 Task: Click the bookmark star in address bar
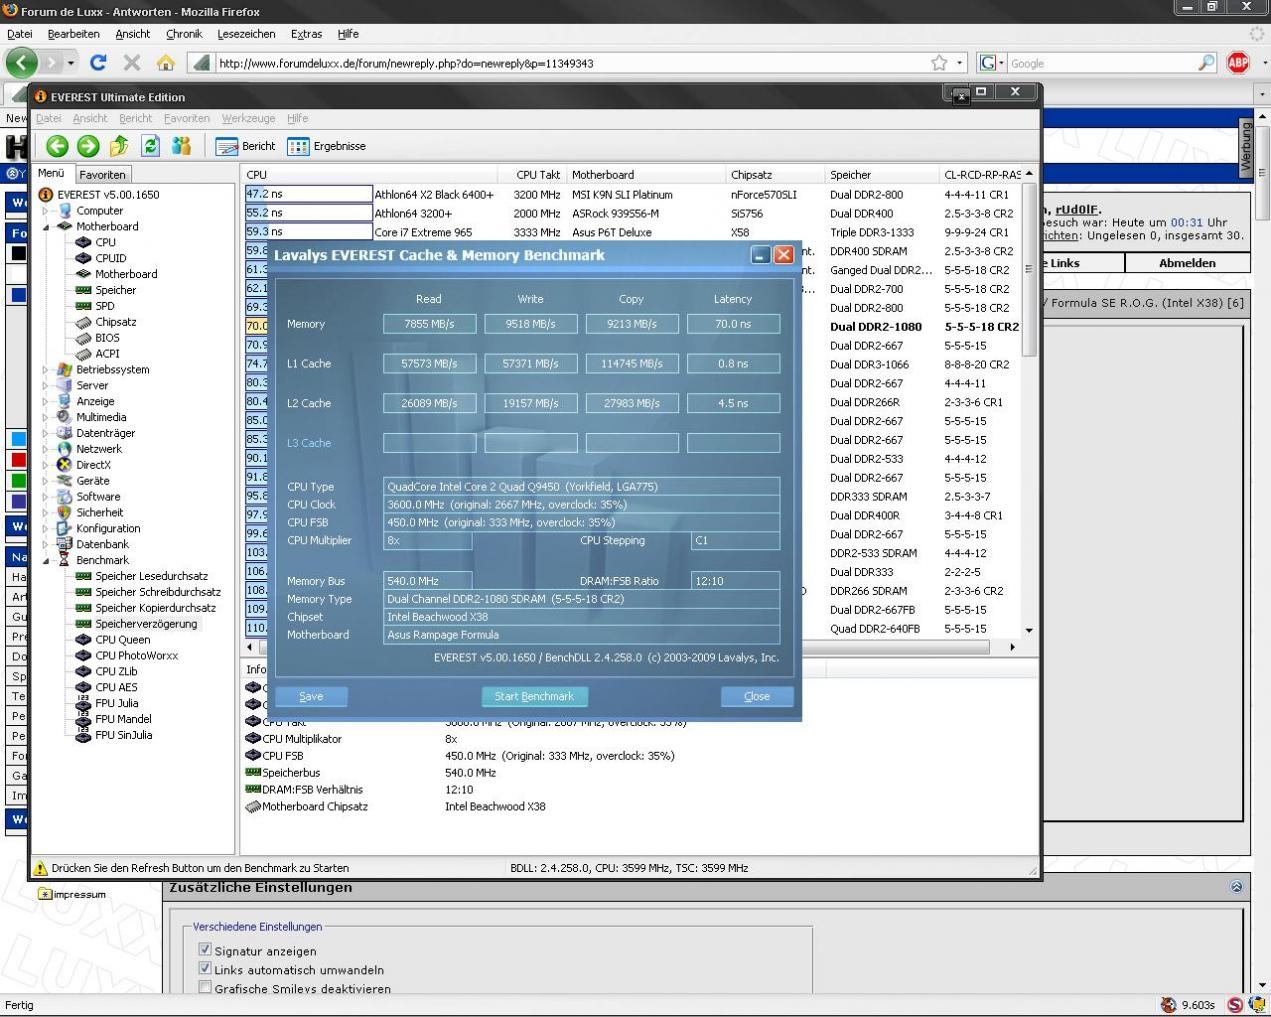(x=939, y=63)
